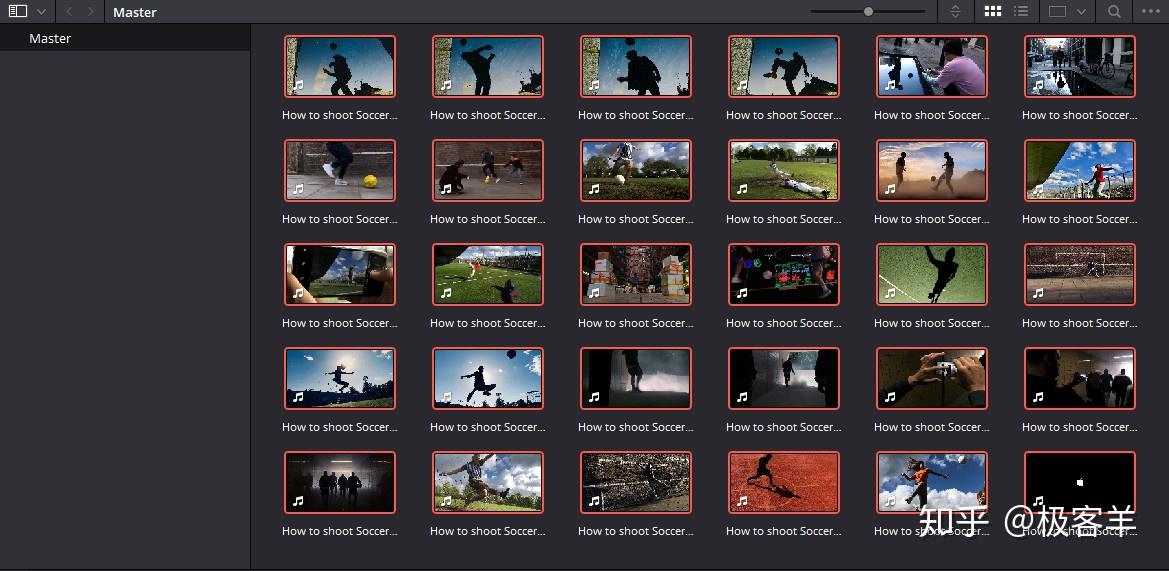The image size is (1169, 571).
Task: Select clip of feet with yellow ball
Action: coord(340,171)
